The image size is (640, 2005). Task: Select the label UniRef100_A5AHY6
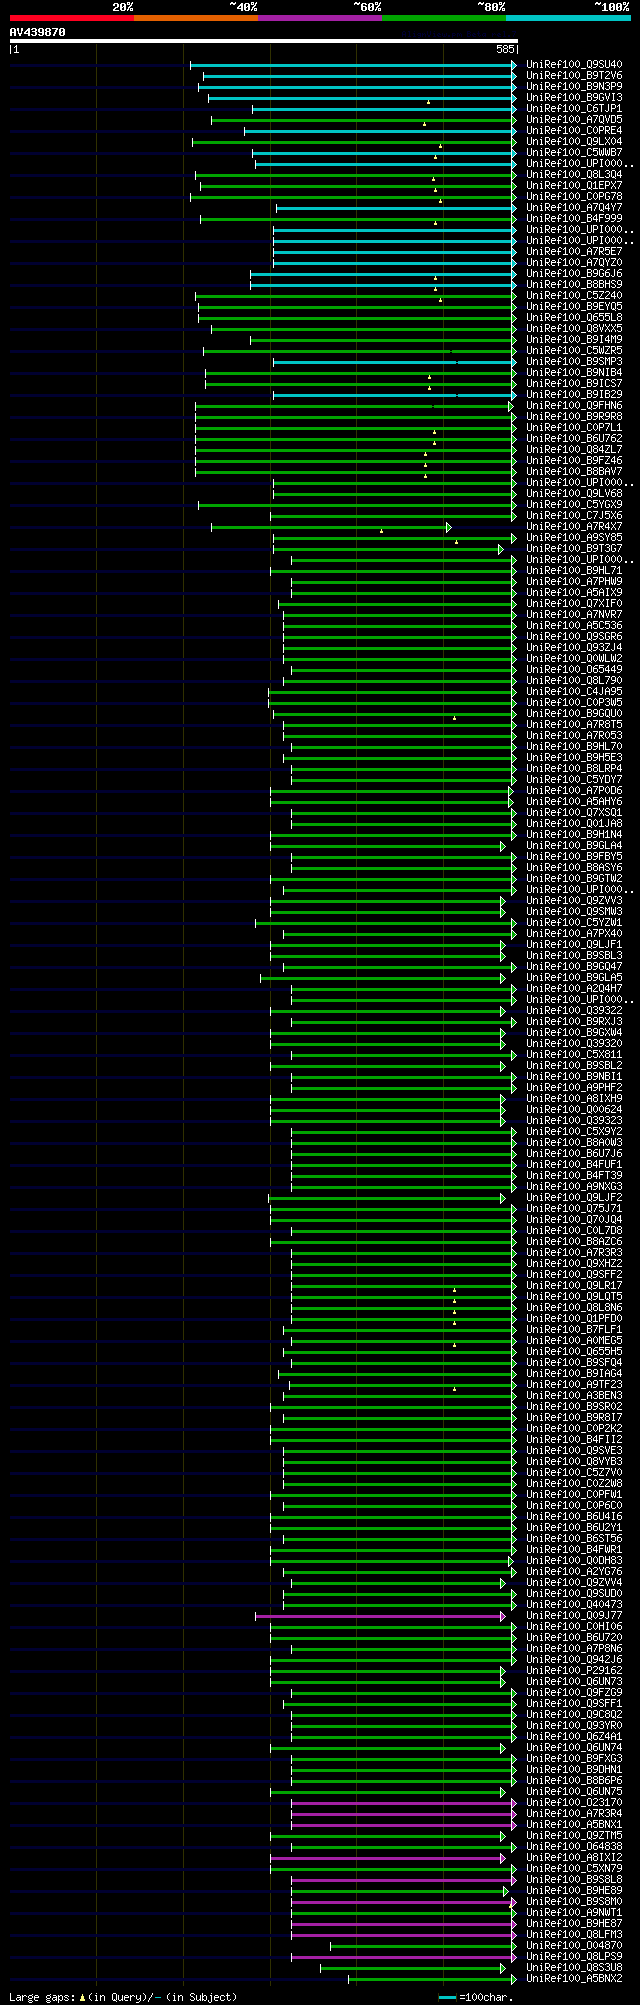click(x=574, y=801)
